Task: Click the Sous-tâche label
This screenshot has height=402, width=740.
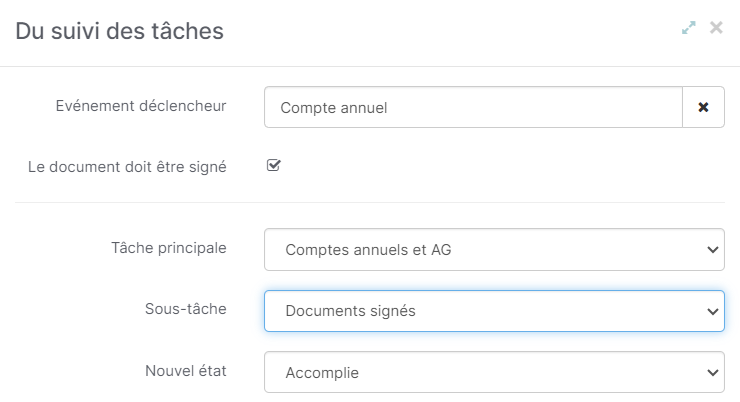Action: coord(185,309)
